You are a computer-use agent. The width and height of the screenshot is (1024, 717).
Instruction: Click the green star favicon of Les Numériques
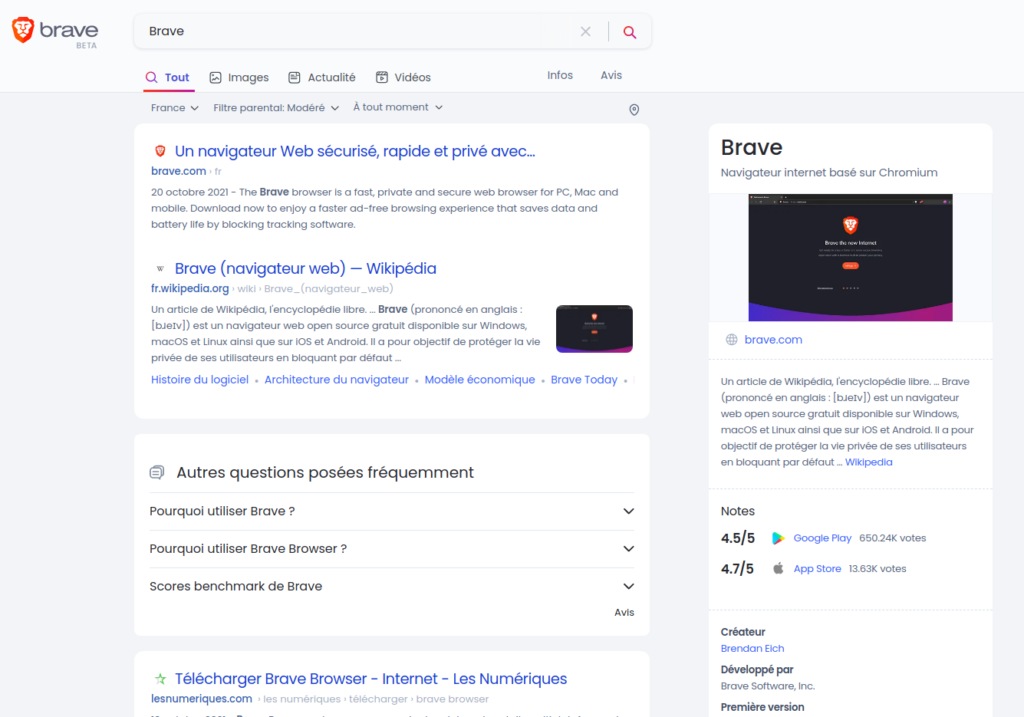(160, 678)
